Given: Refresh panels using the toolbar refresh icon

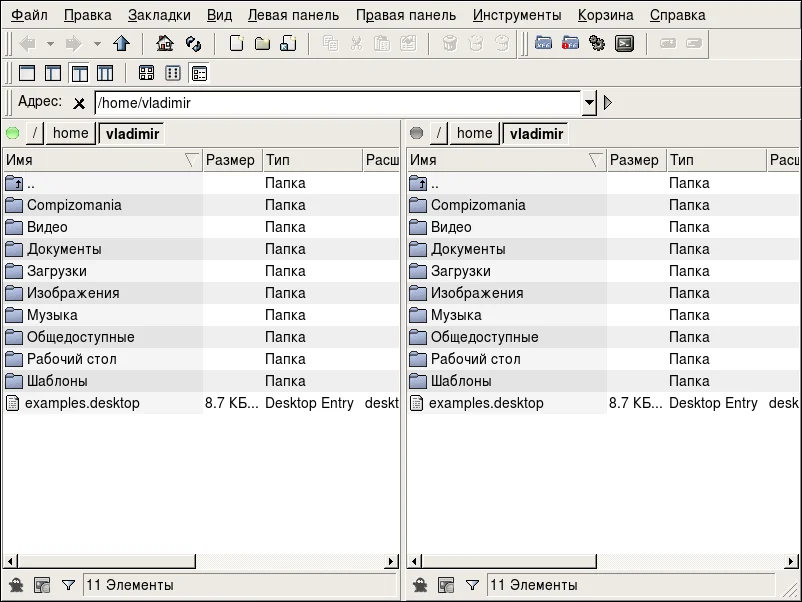Looking at the screenshot, I should (194, 44).
